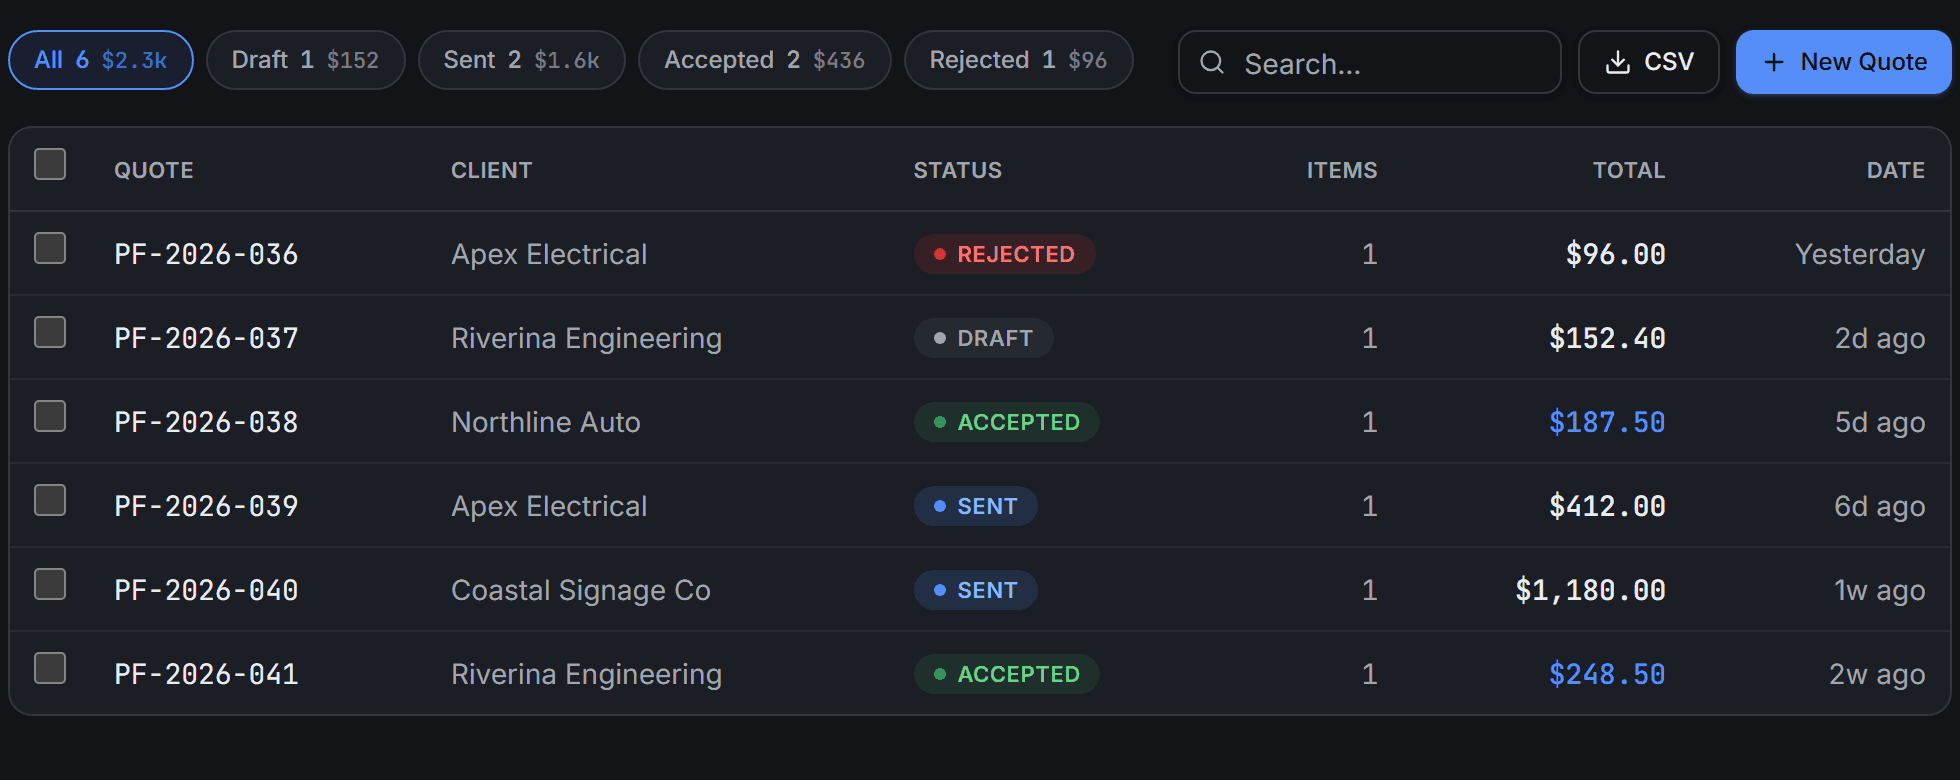This screenshot has width=1960, height=780.
Task: Click the plus icon in New Quote
Action: (1774, 62)
